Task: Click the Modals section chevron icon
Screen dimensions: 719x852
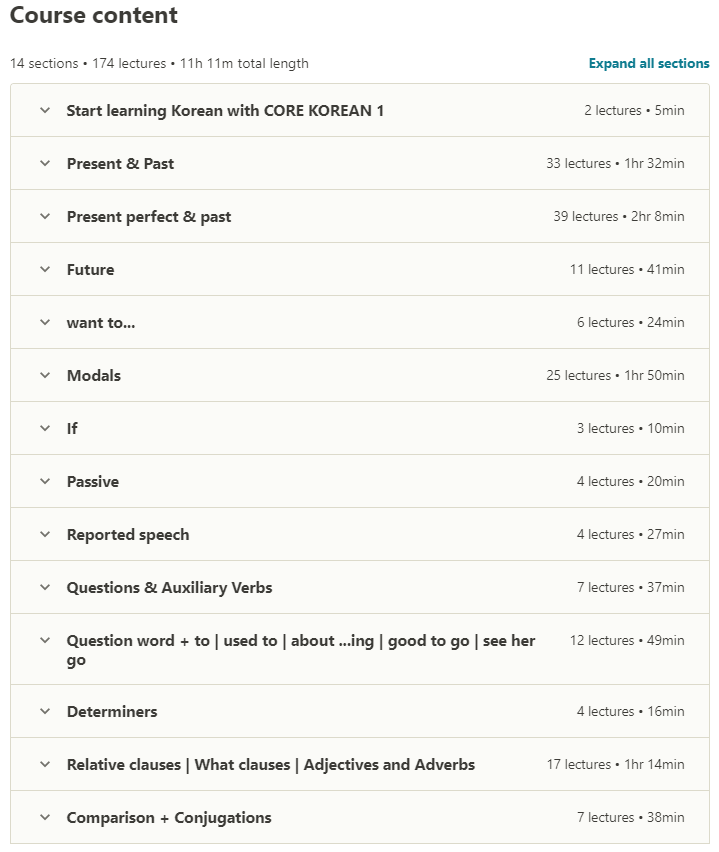Action: tap(45, 375)
